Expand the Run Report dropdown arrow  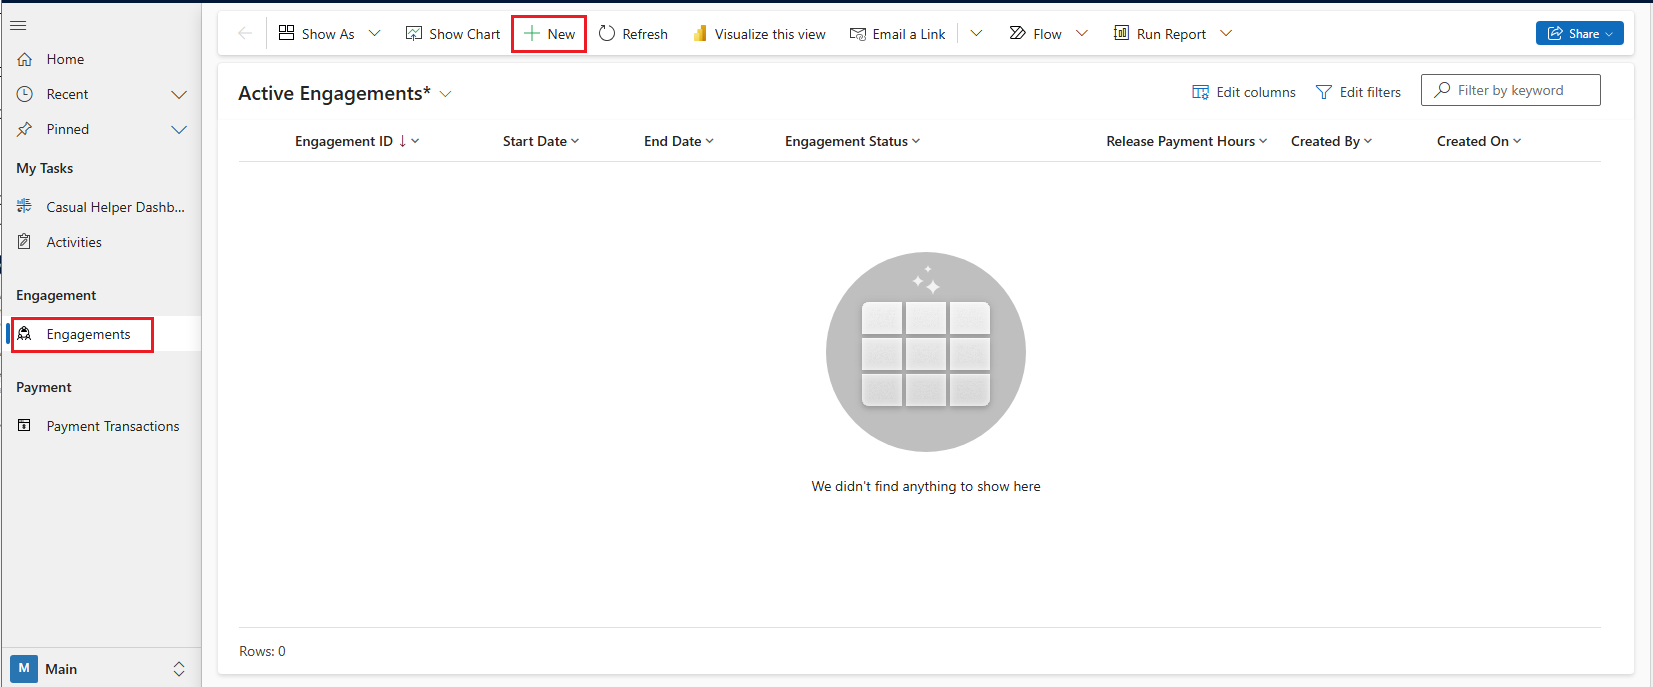click(1226, 33)
